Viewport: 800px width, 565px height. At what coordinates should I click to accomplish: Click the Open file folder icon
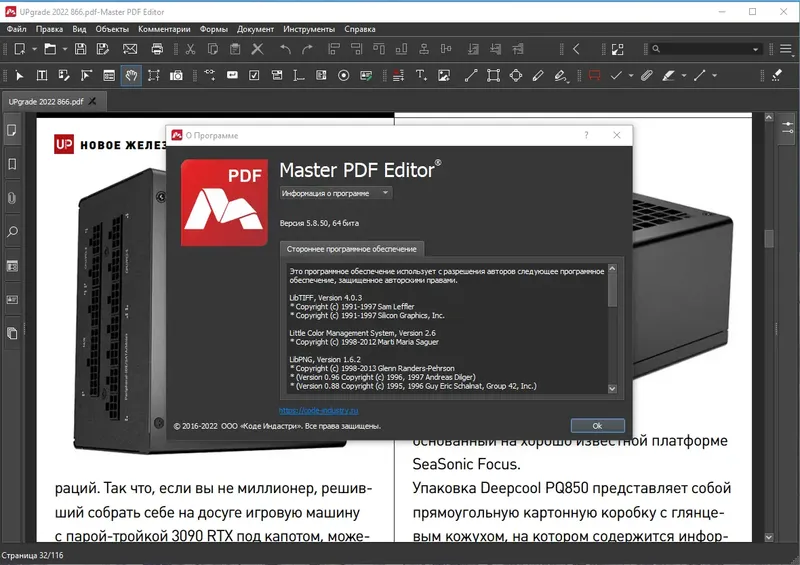[x=50, y=49]
